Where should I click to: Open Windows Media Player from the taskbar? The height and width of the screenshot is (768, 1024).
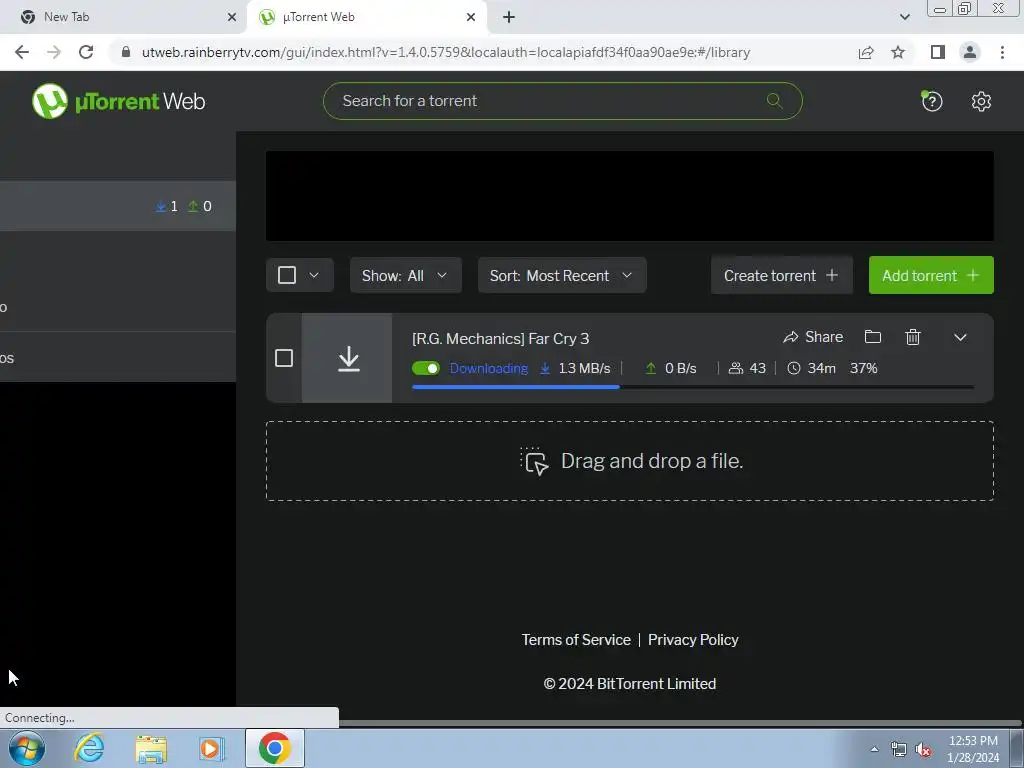[212, 748]
